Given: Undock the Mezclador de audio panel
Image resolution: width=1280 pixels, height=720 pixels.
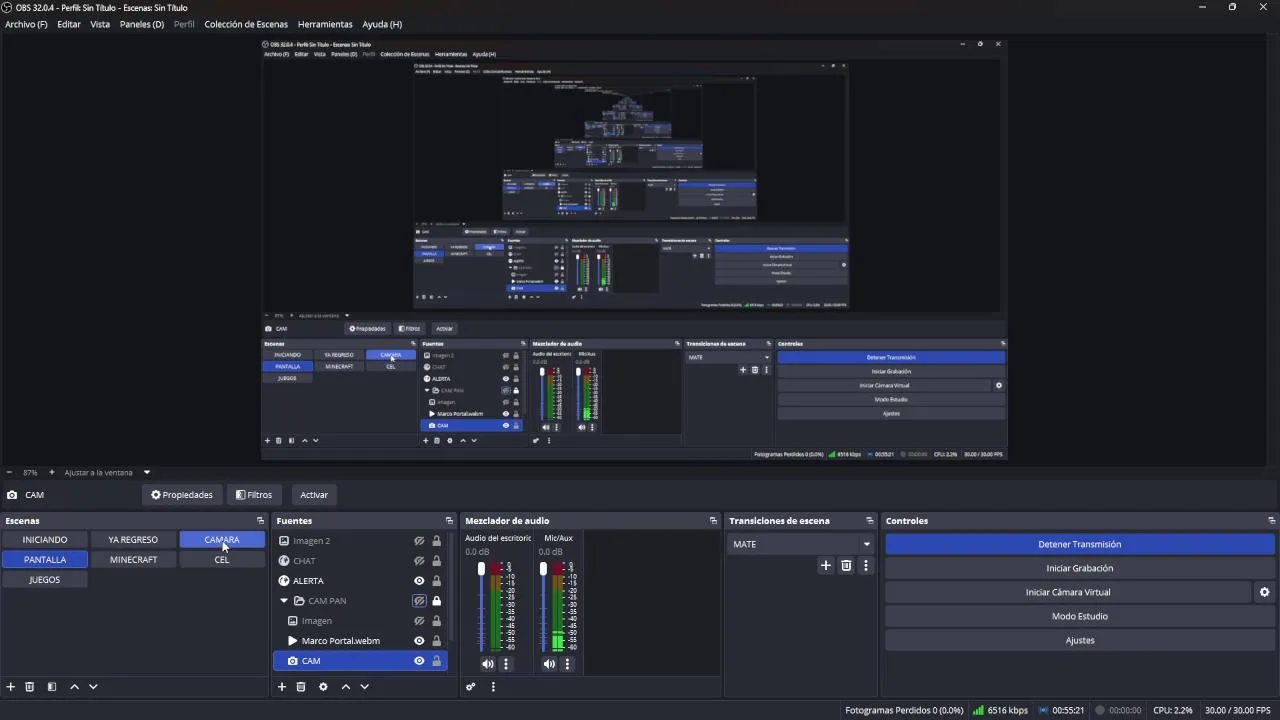Looking at the screenshot, I should pyautogui.click(x=713, y=521).
